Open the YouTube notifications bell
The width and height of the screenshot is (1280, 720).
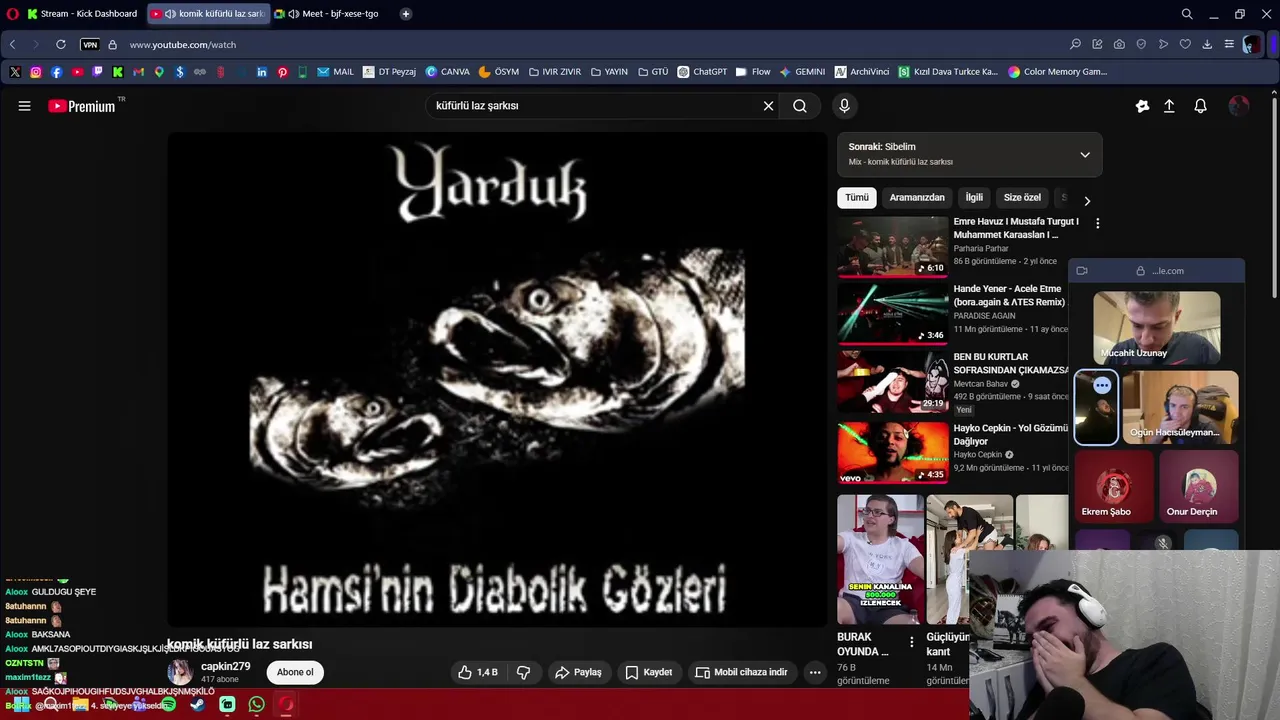pyautogui.click(x=1201, y=106)
